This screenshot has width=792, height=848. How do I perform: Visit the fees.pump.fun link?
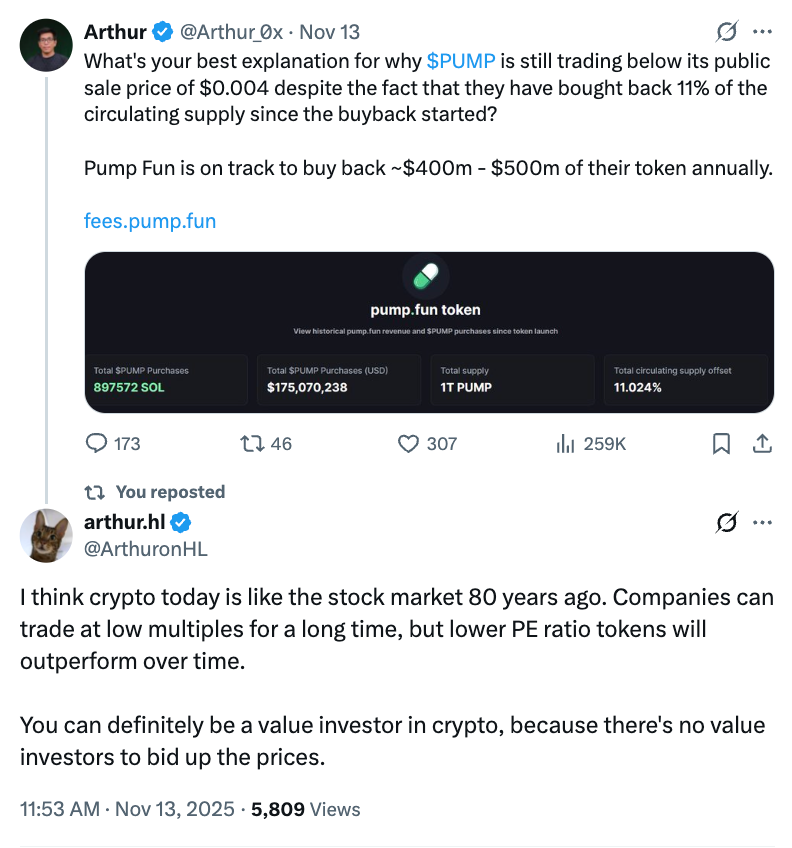(150, 220)
